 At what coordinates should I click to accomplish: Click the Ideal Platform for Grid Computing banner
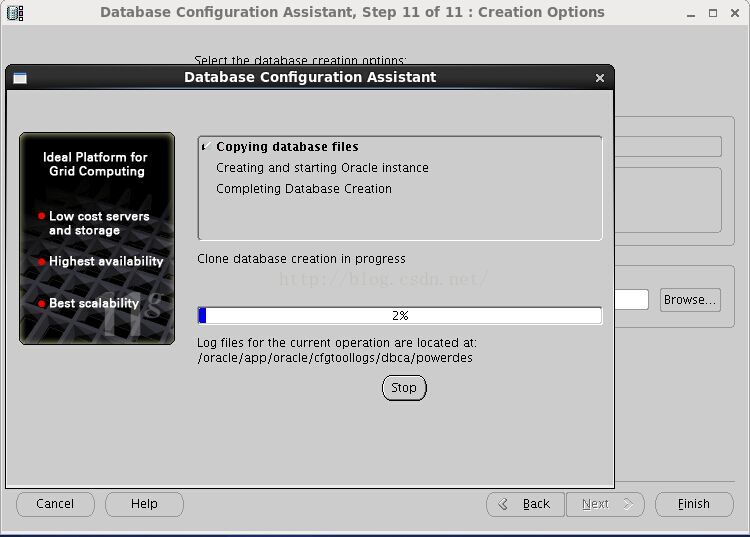pos(97,238)
